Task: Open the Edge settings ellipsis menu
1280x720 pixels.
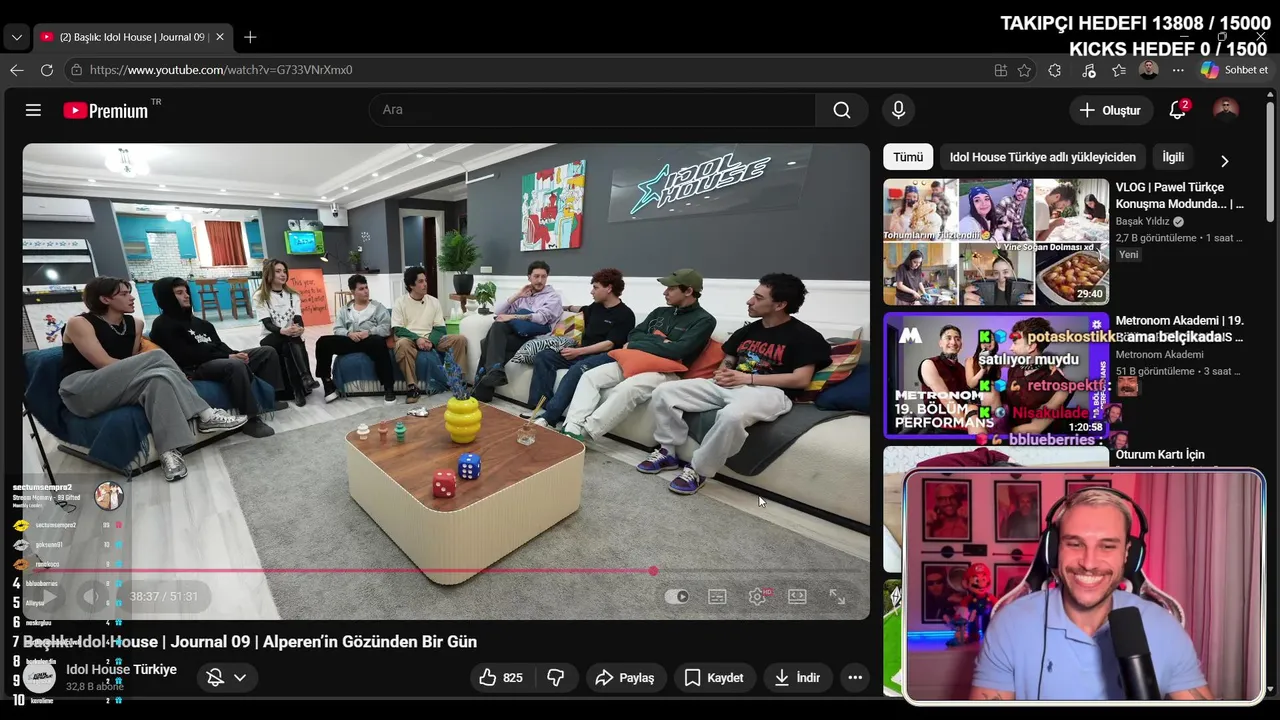Action: [x=1178, y=70]
